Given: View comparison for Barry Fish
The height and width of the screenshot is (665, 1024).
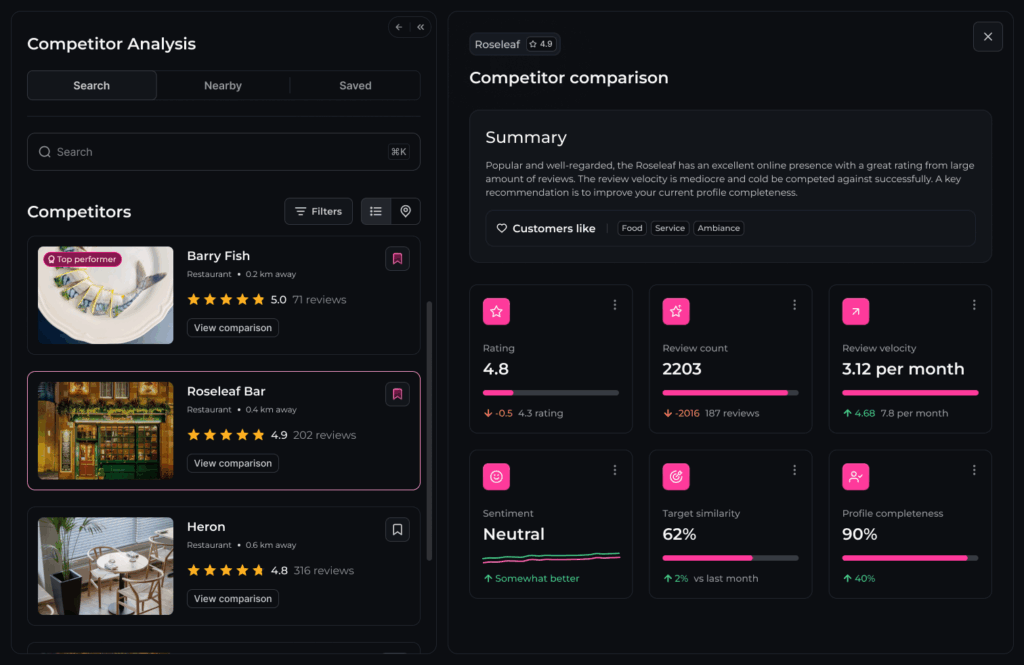Looking at the screenshot, I should point(232,328).
